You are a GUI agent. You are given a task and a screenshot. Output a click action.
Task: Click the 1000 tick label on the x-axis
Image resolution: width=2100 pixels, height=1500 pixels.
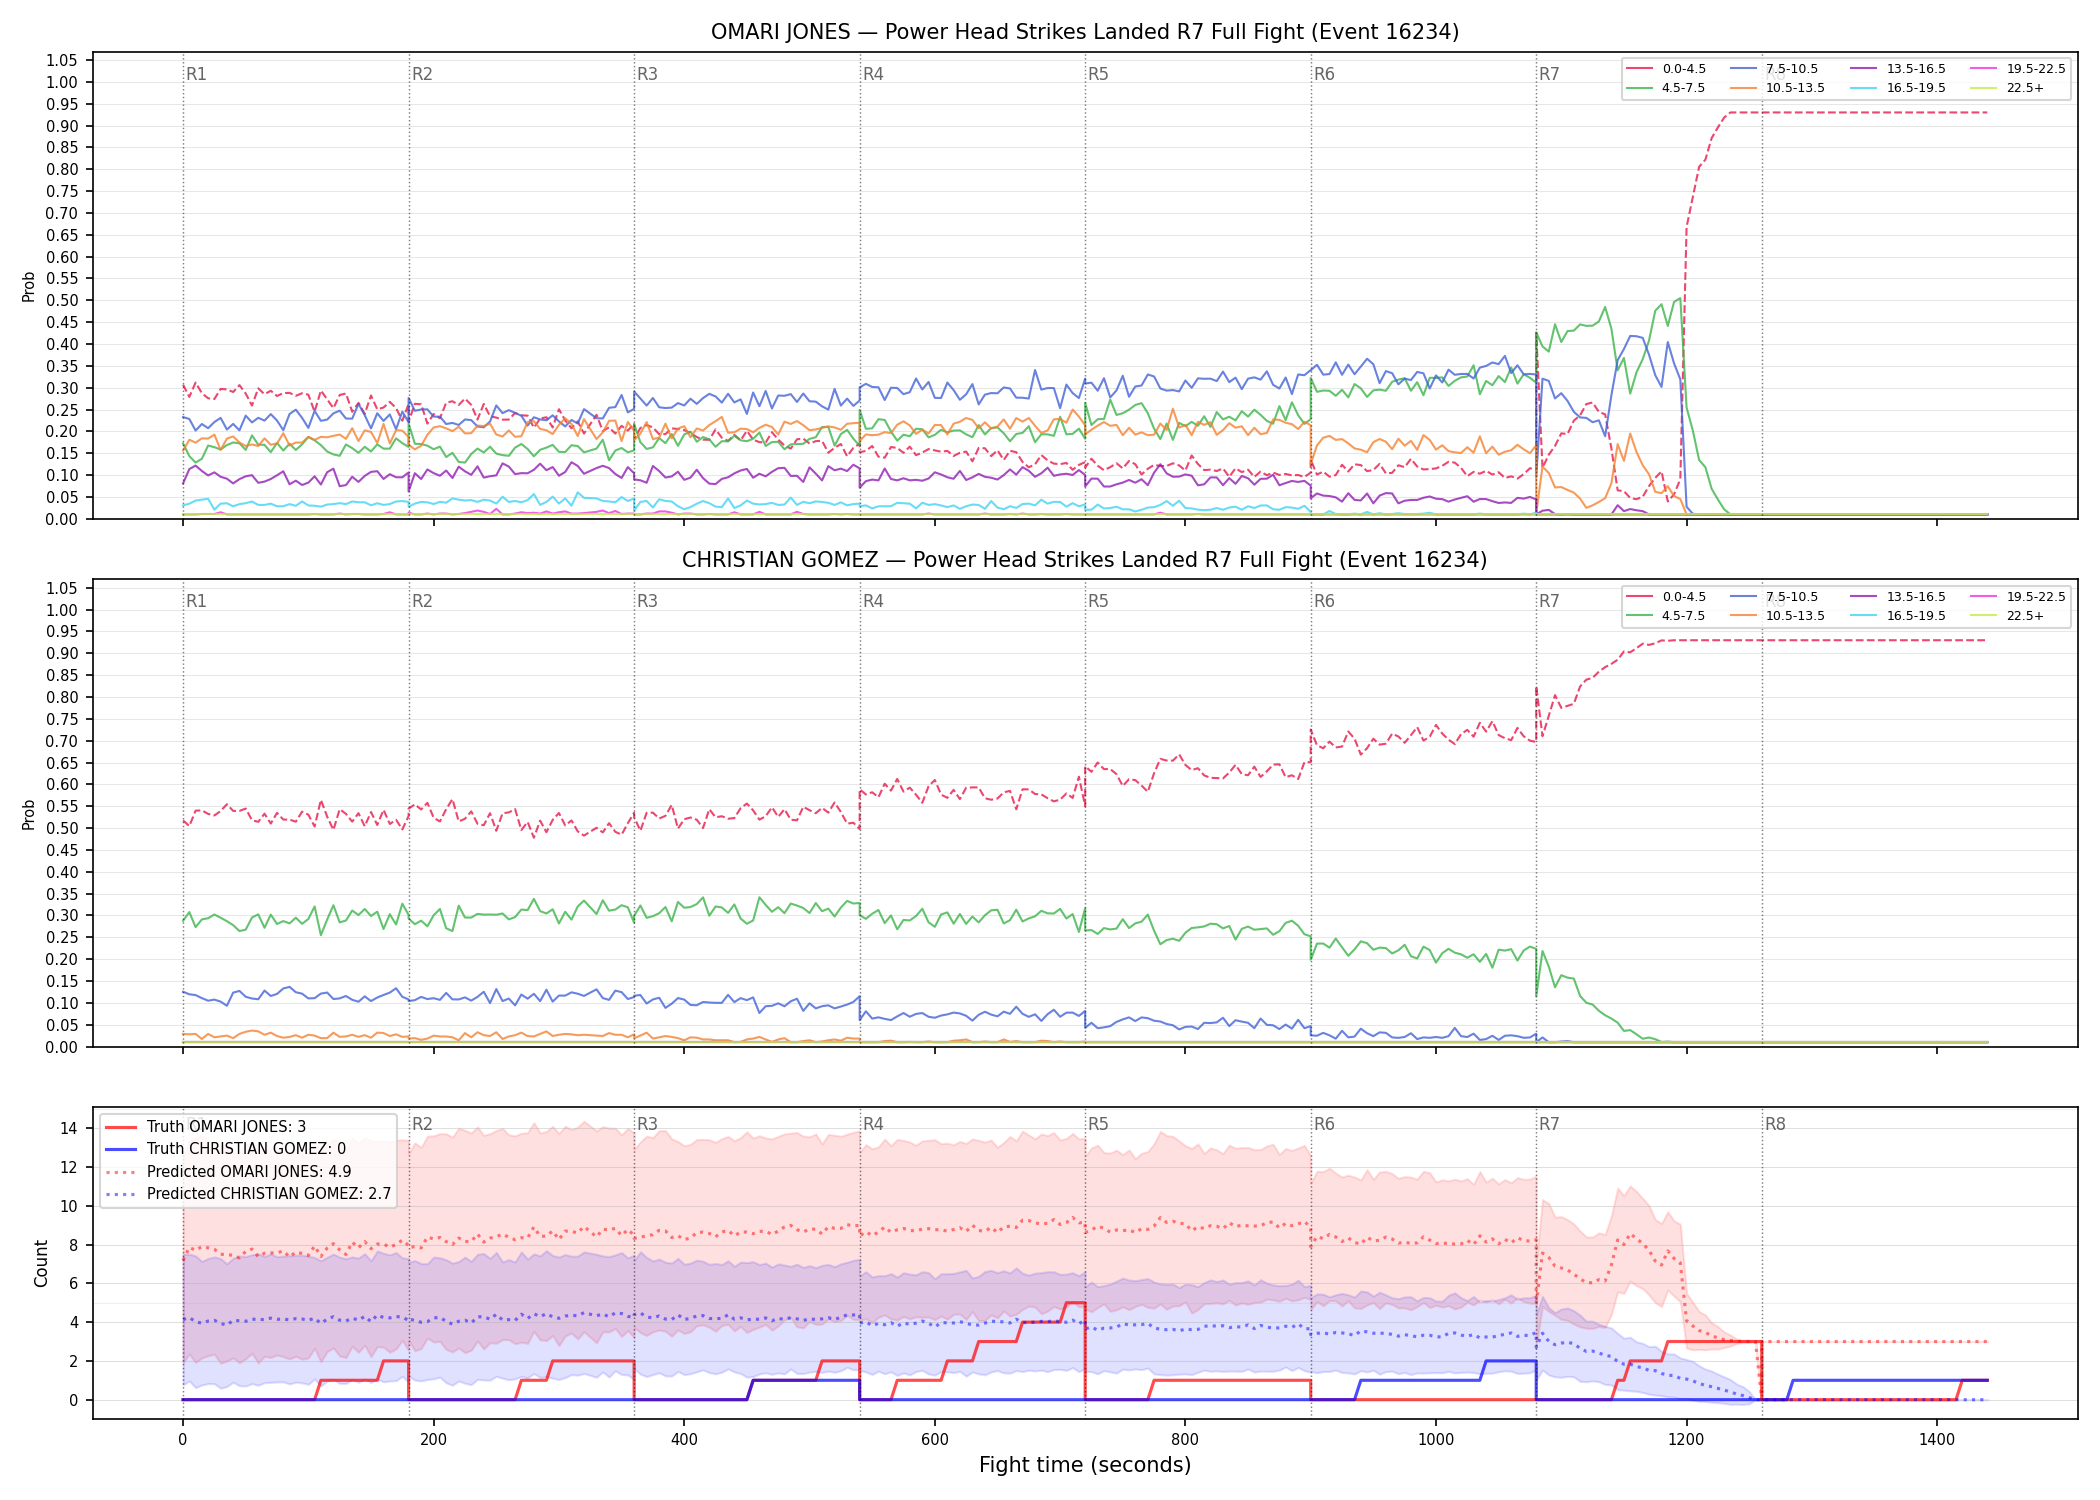pyautogui.click(x=1436, y=1440)
